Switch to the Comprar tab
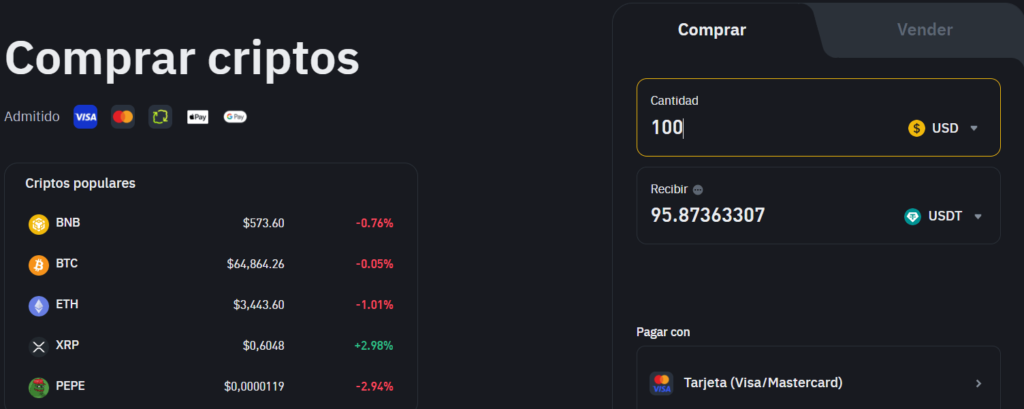Viewport: 1024px width, 409px height. coord(712,30)
